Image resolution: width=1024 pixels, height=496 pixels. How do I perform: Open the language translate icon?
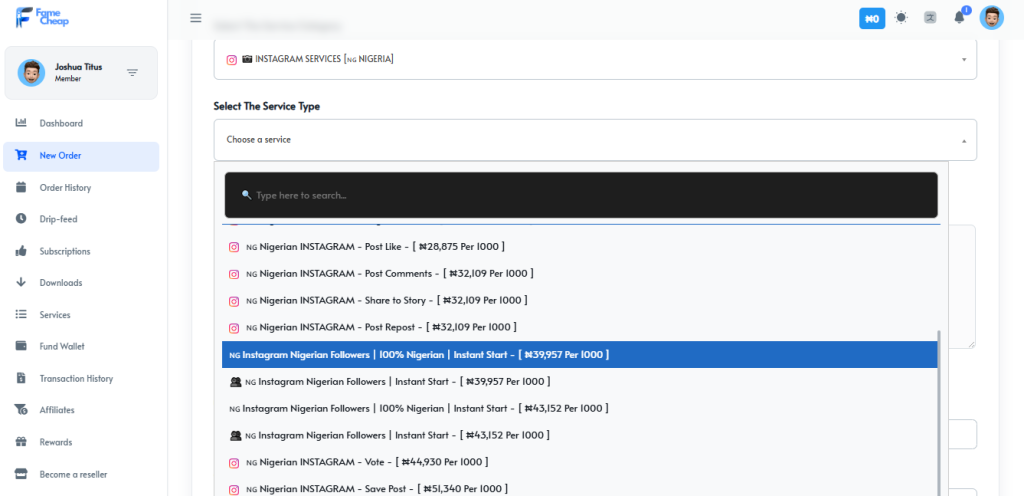pos(930,18)
